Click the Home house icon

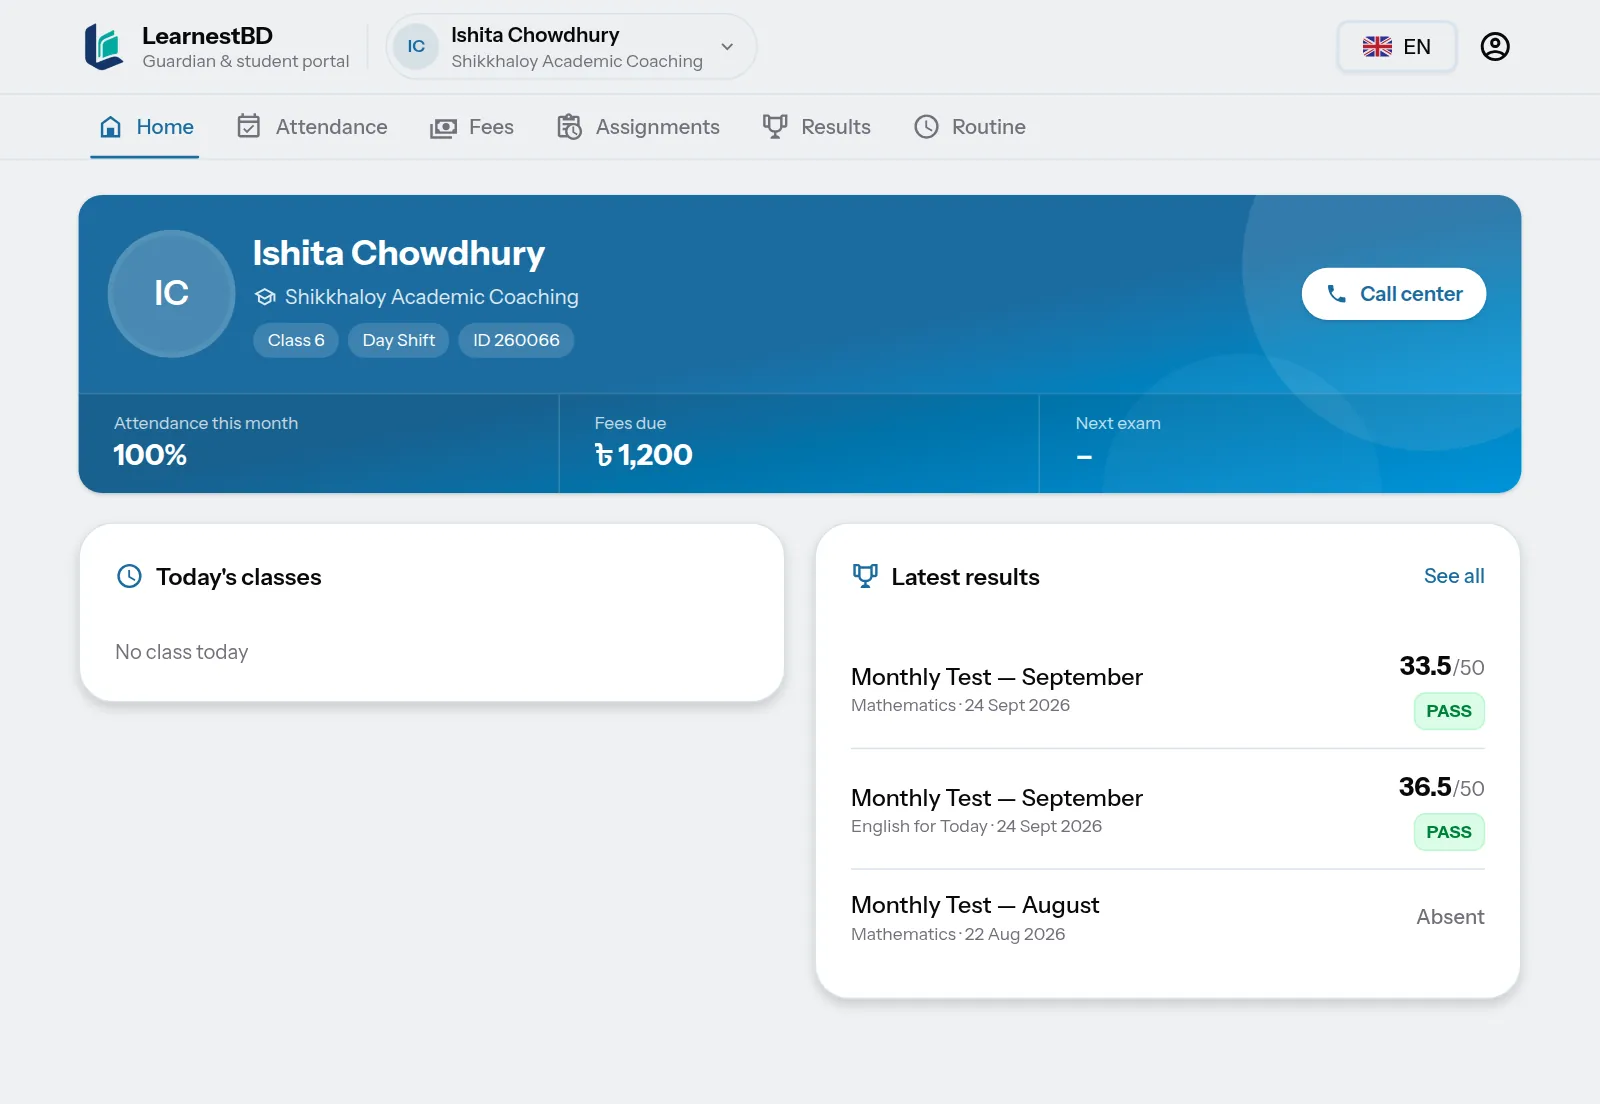pos(111,127)
